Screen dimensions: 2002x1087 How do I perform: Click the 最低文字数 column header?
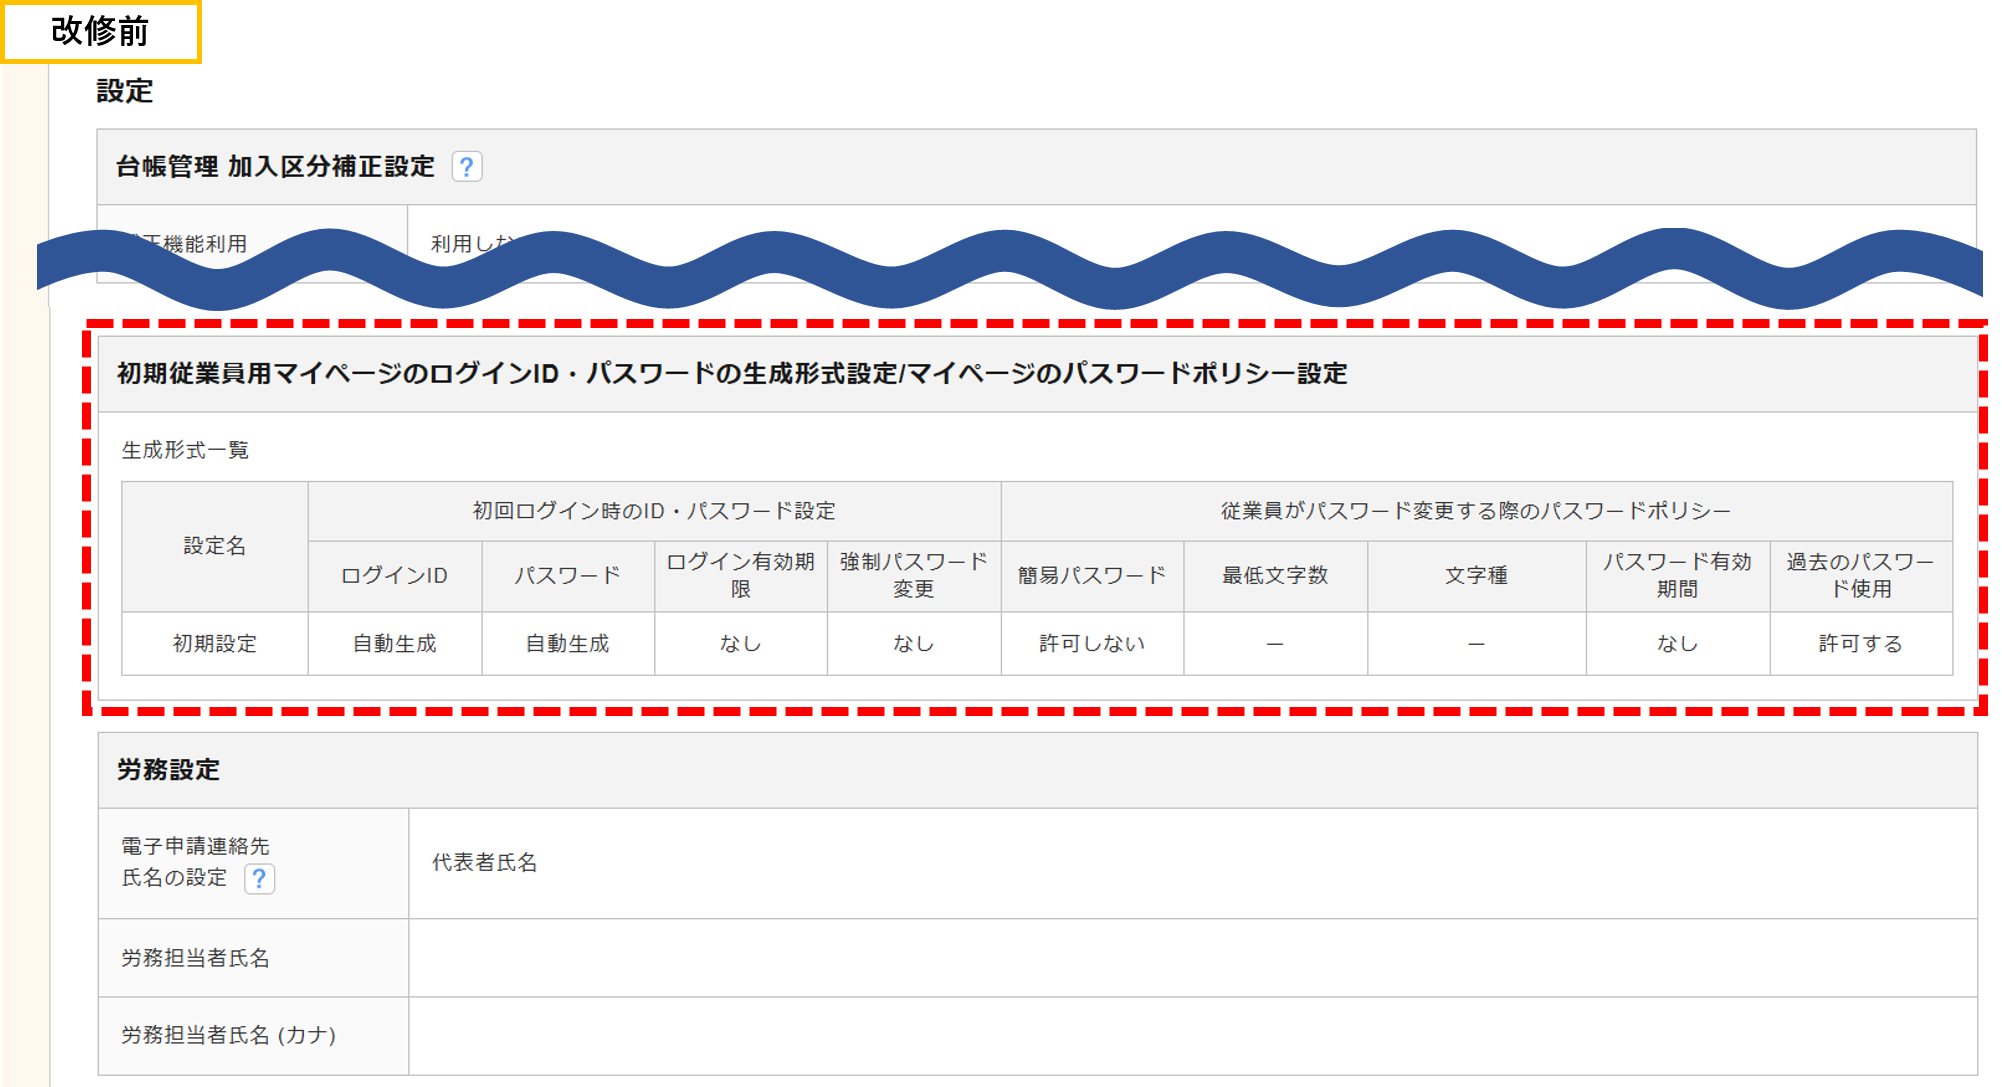(1274, 575)
